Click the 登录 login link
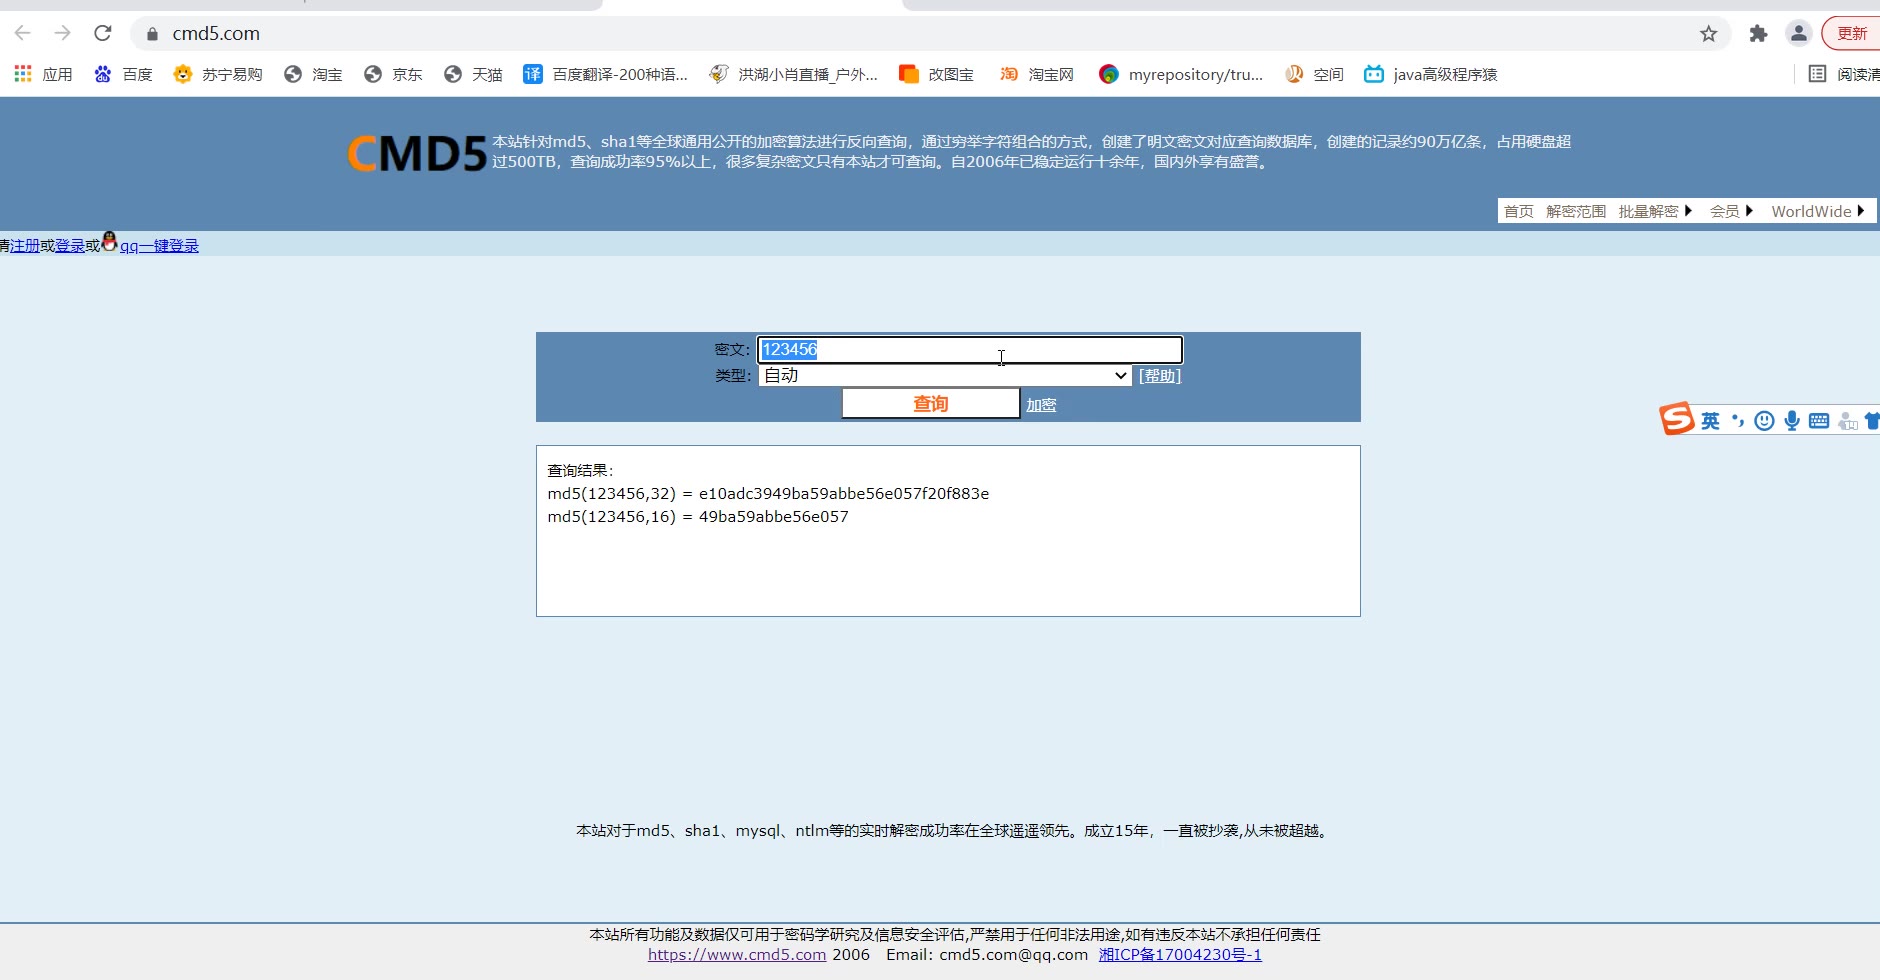Viewport: 1880px width, 980px height. pyautogui.click(x=70, y=245)
